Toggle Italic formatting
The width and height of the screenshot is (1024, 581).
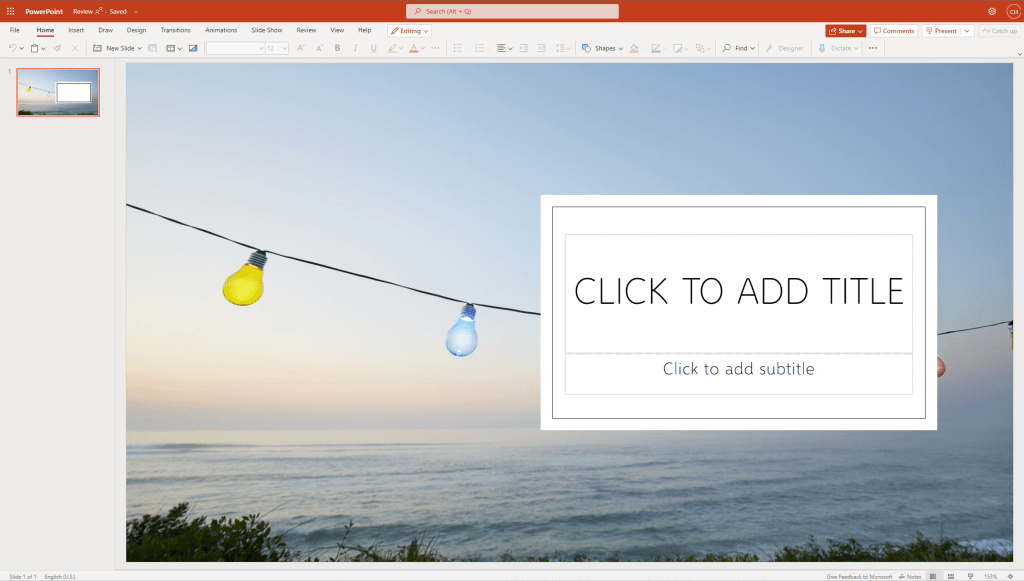pyautogui.click(x=355, y=48)
